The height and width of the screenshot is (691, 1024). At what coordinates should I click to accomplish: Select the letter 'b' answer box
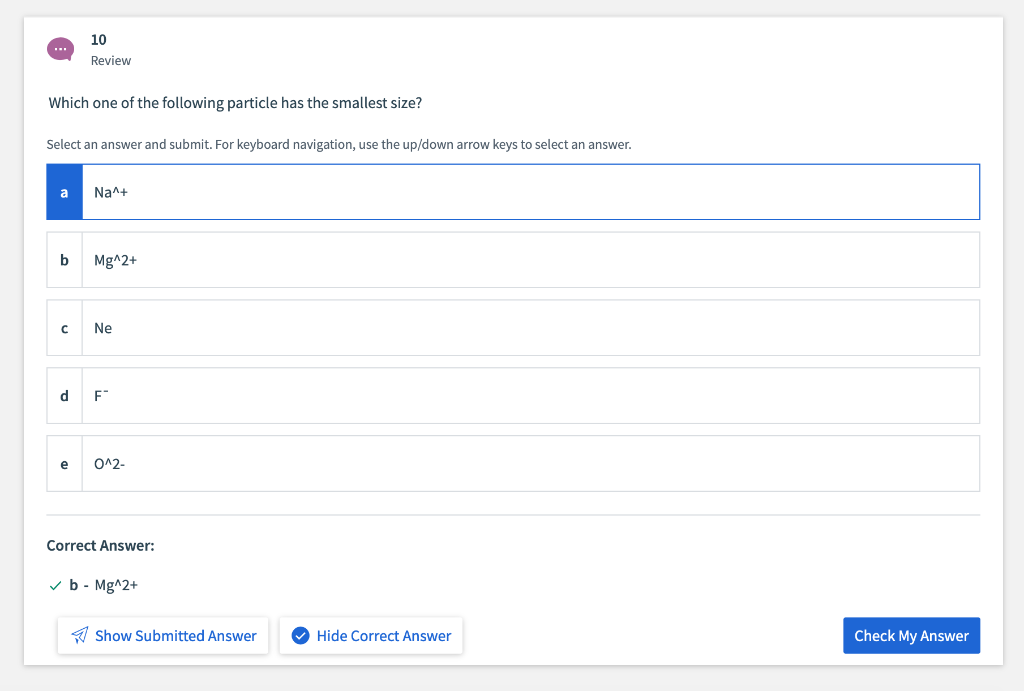point(64,260)
